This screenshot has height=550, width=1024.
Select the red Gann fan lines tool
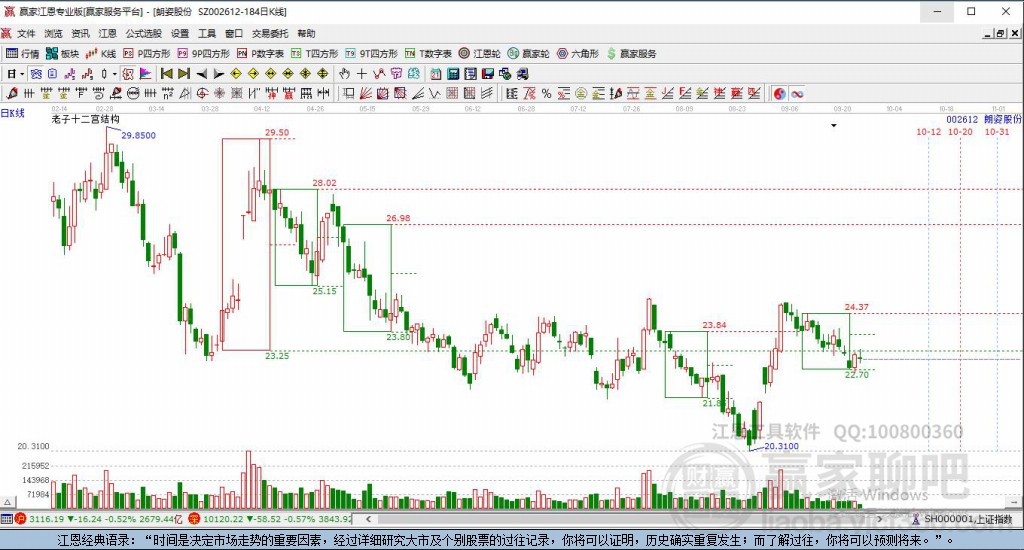click(366, 94)
